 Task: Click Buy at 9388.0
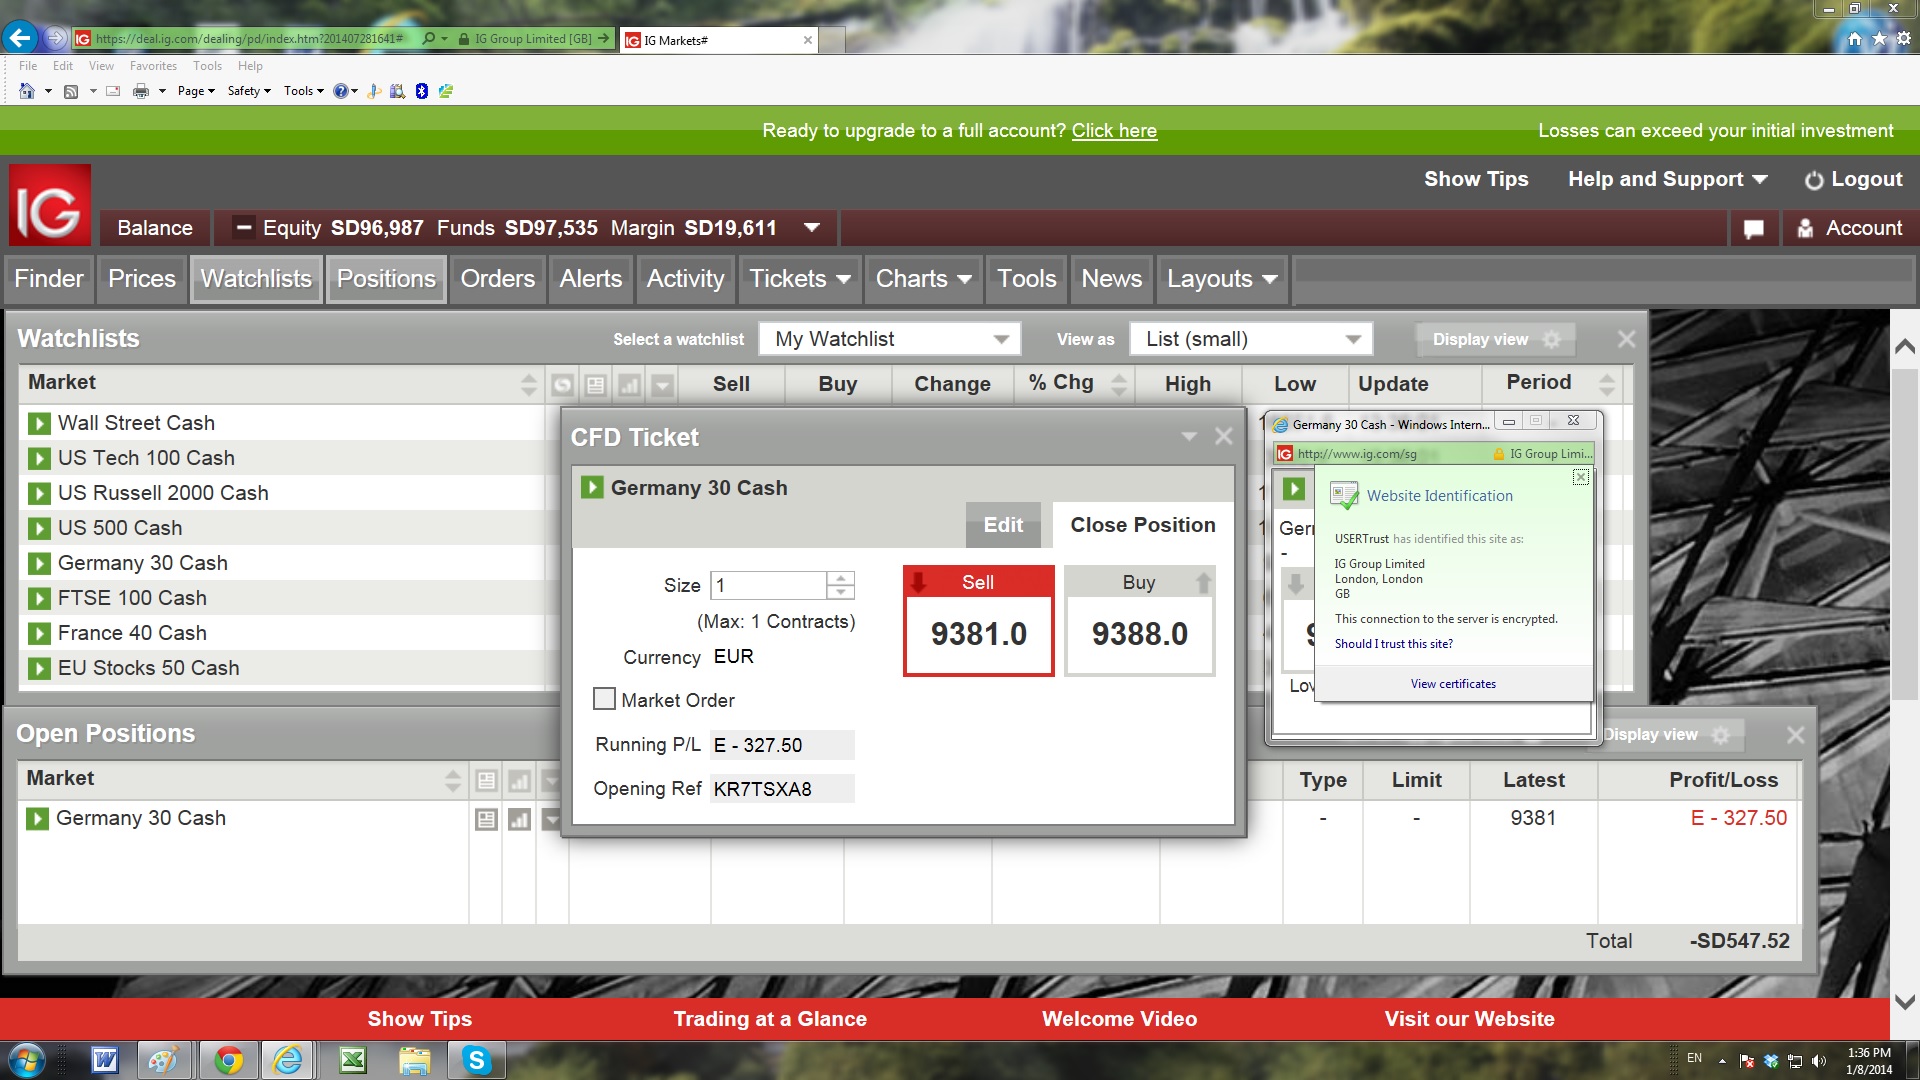coord(1139,621)
